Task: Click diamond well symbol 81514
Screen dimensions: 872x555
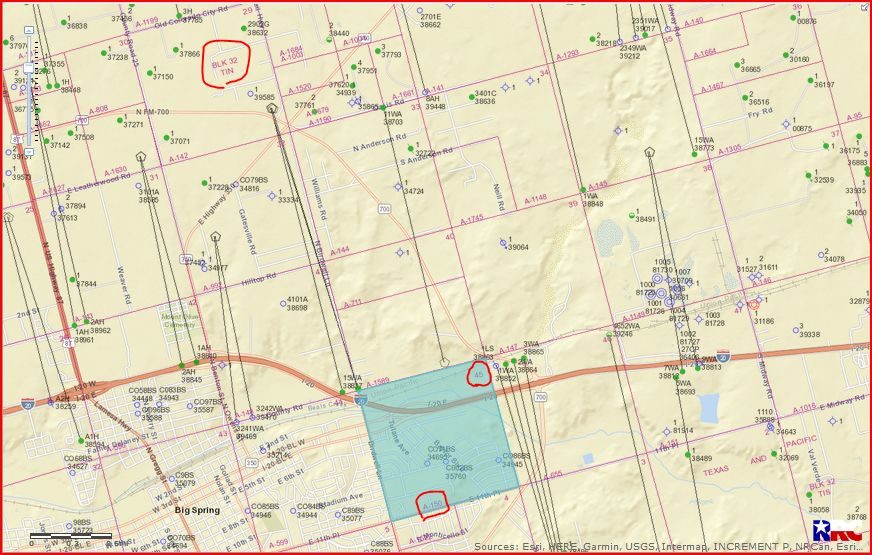Action: tap(666, 432)
